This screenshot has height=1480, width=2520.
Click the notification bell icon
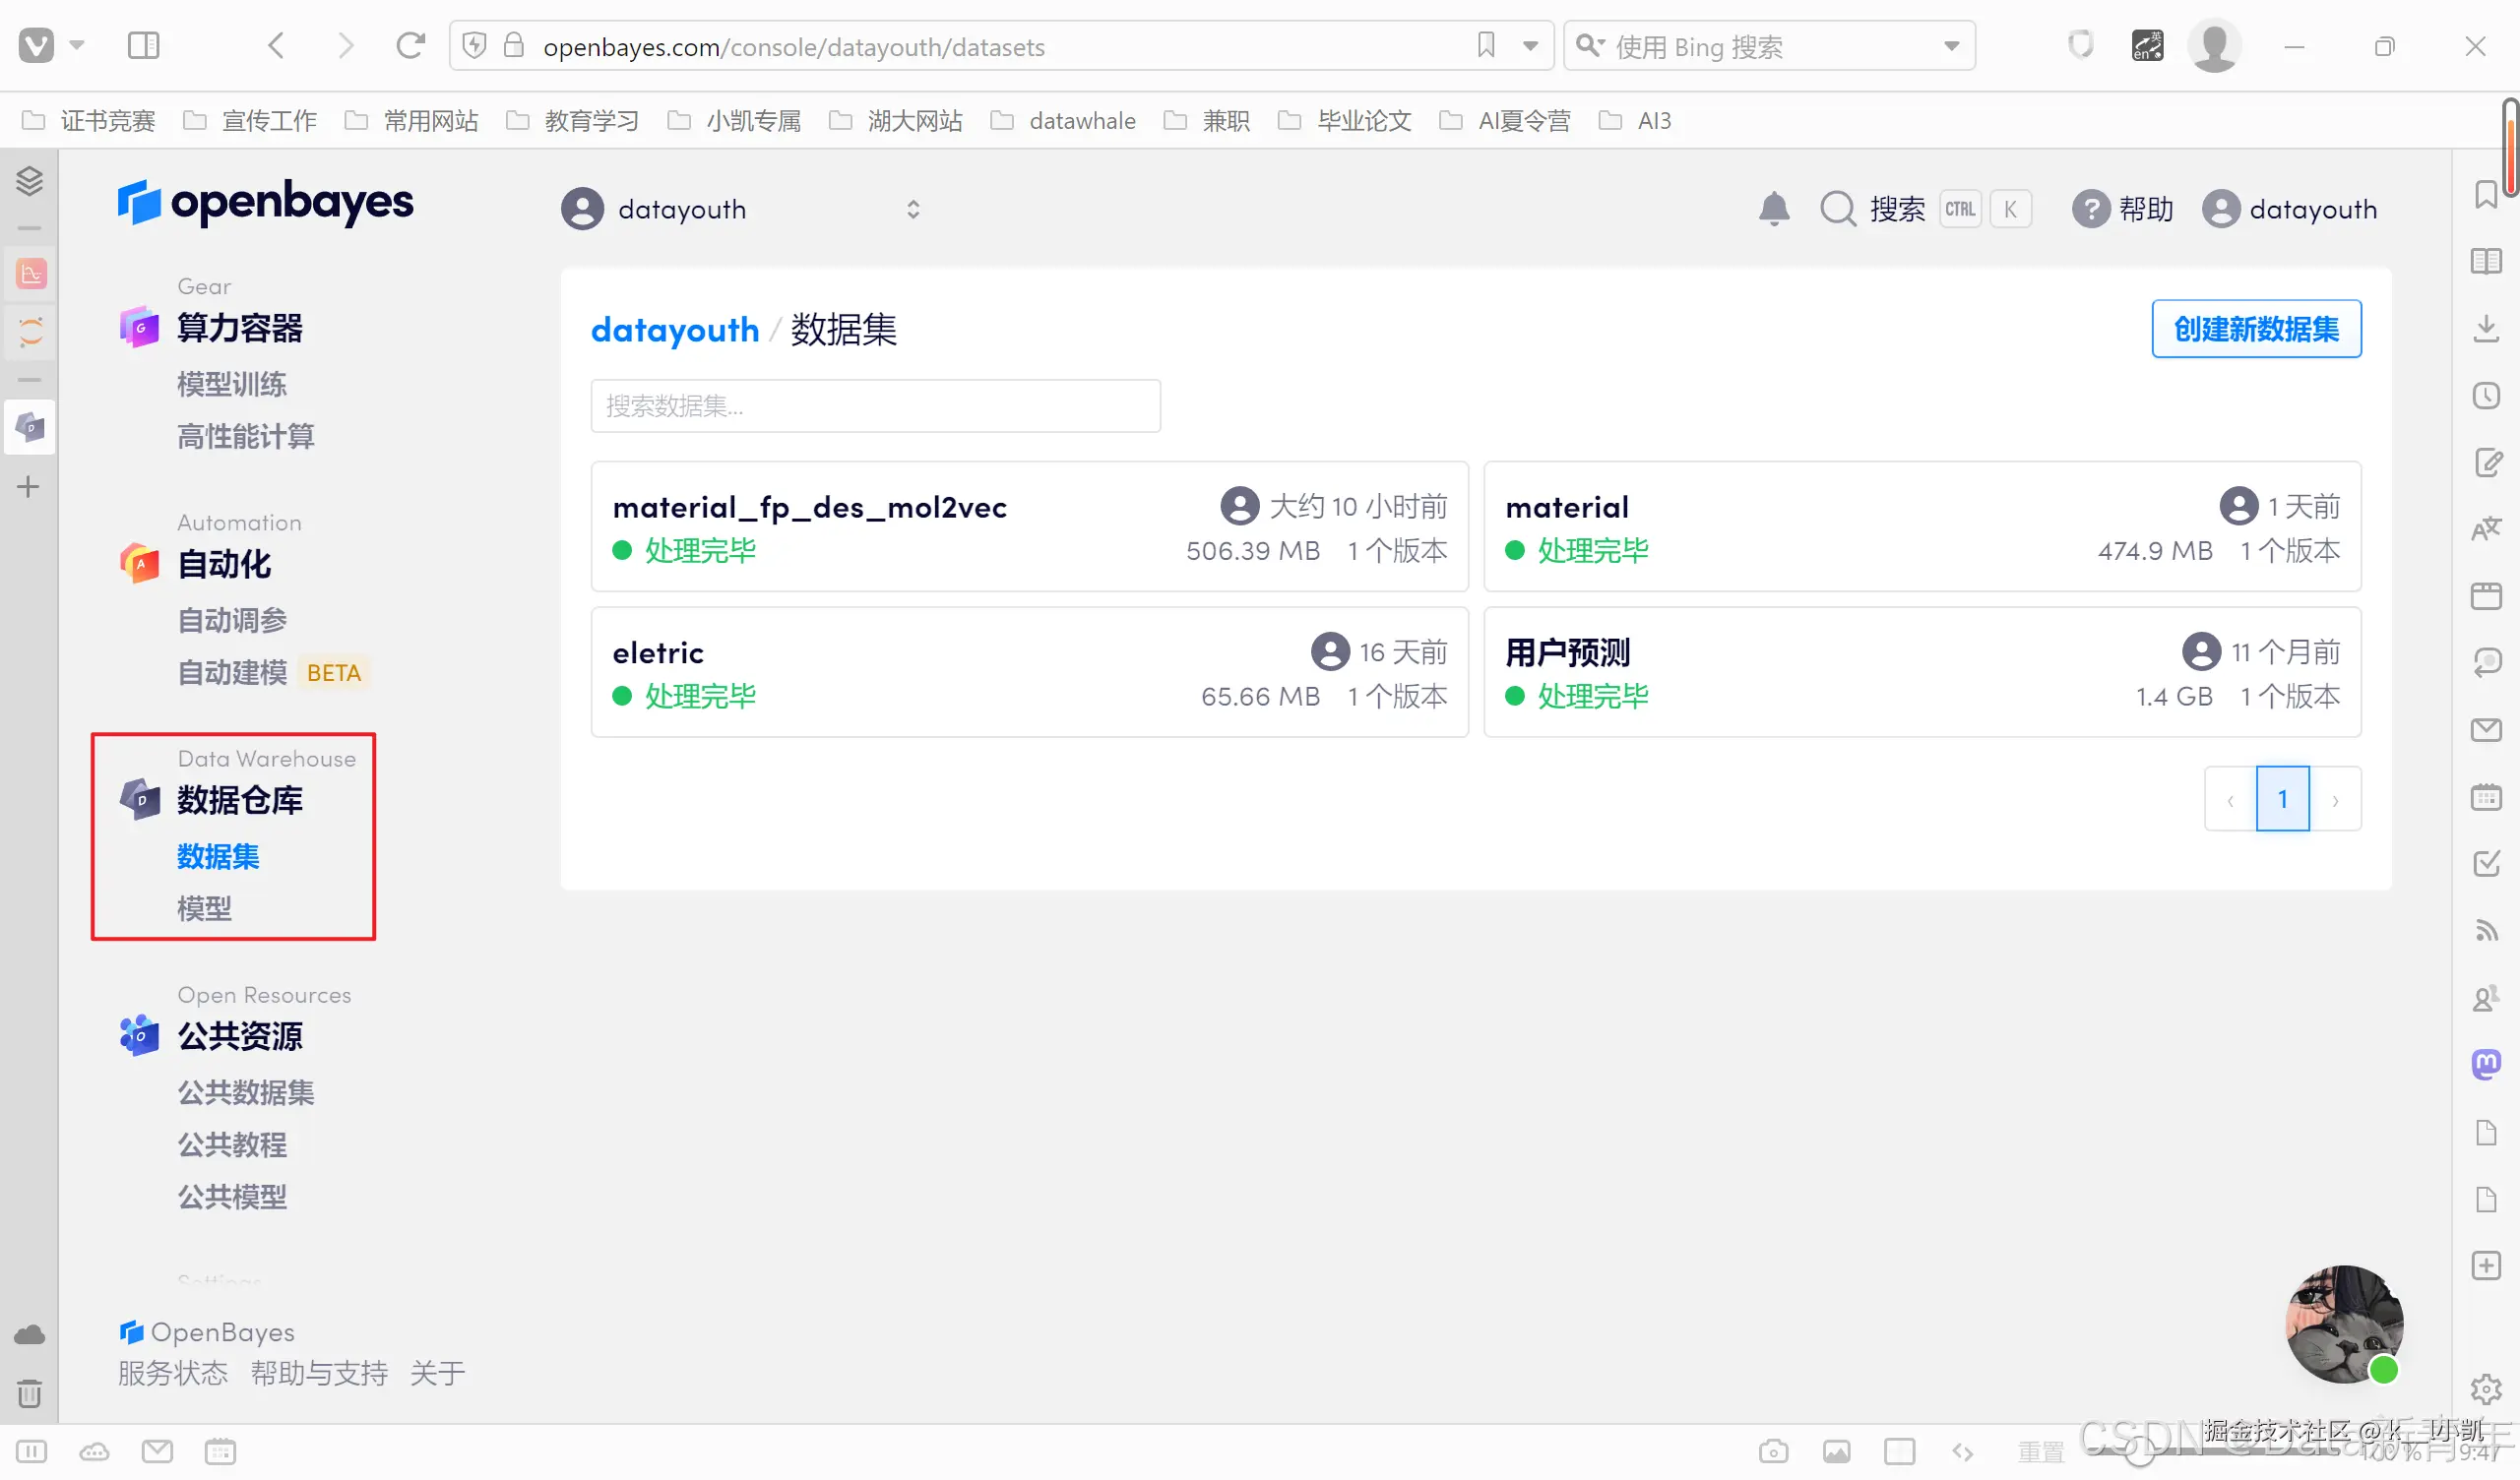[x=1773, y=209]
